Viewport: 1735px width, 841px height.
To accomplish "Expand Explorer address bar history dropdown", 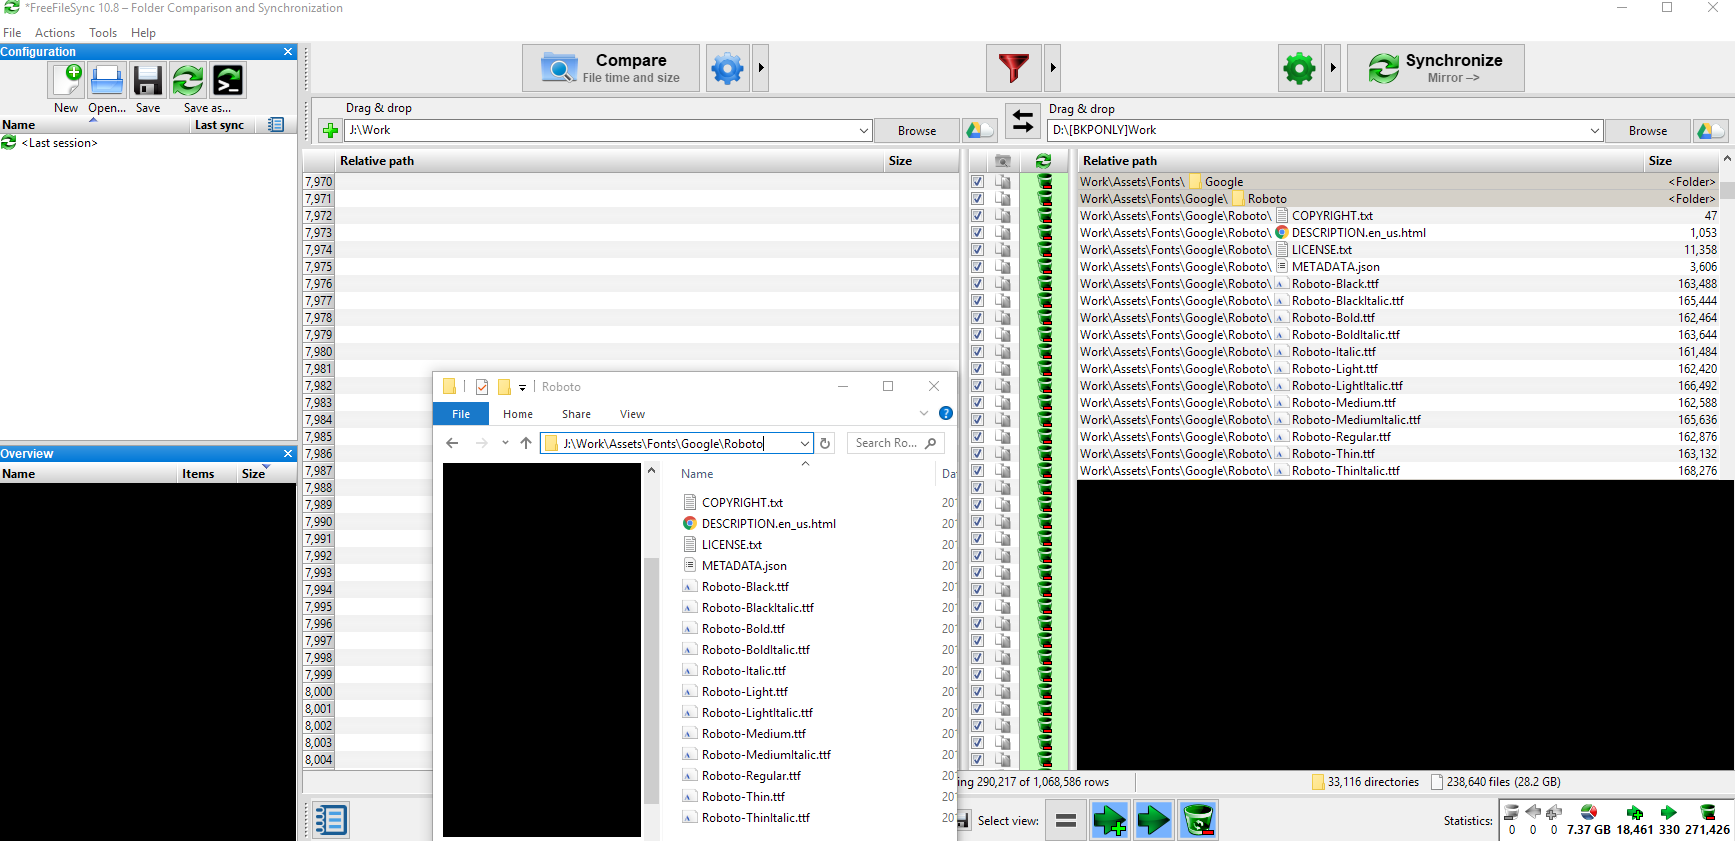I will coord(804,443).
